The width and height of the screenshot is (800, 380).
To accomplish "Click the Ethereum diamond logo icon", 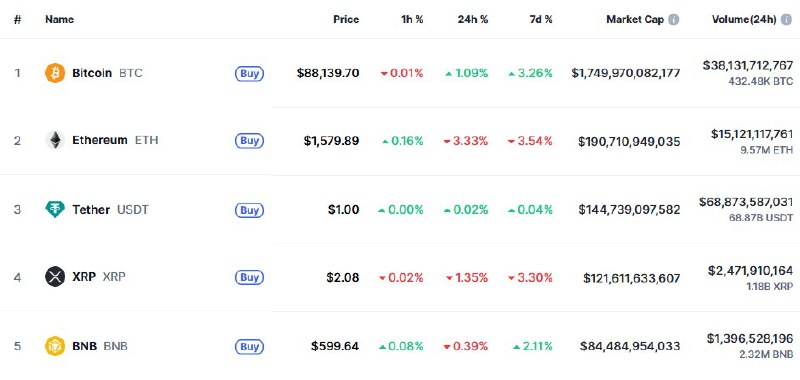I will tap(55, 140).
